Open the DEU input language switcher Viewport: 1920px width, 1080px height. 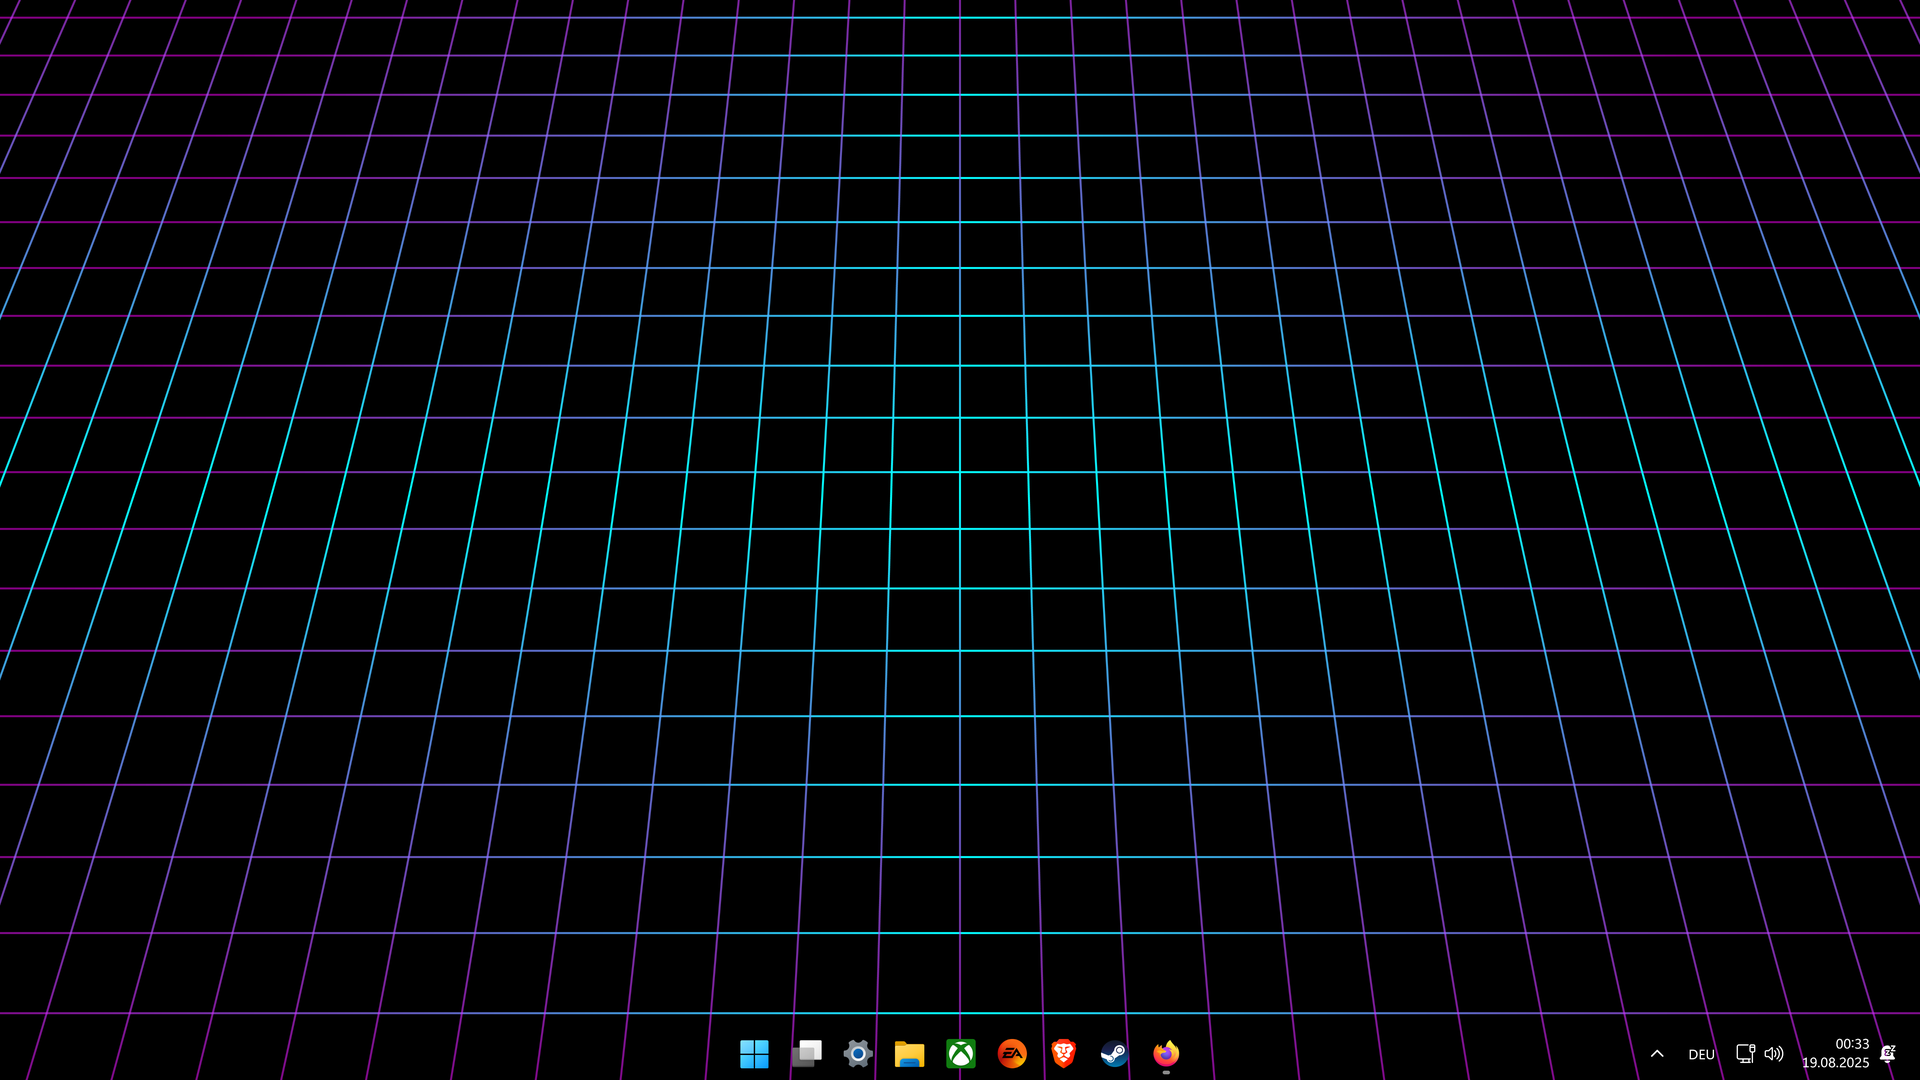tap(1701, 1054)
